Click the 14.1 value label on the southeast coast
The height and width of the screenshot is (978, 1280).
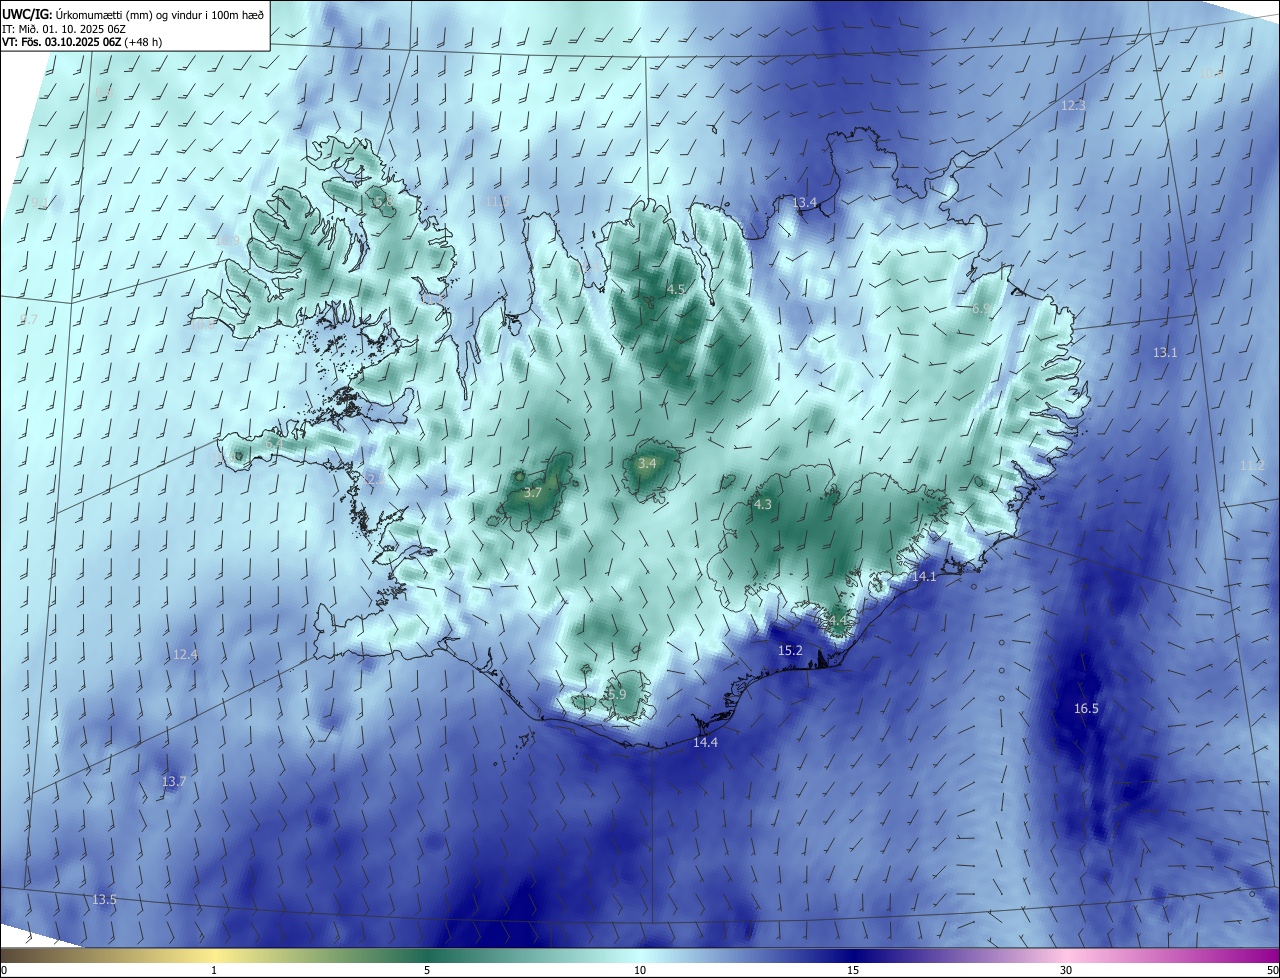924,577
